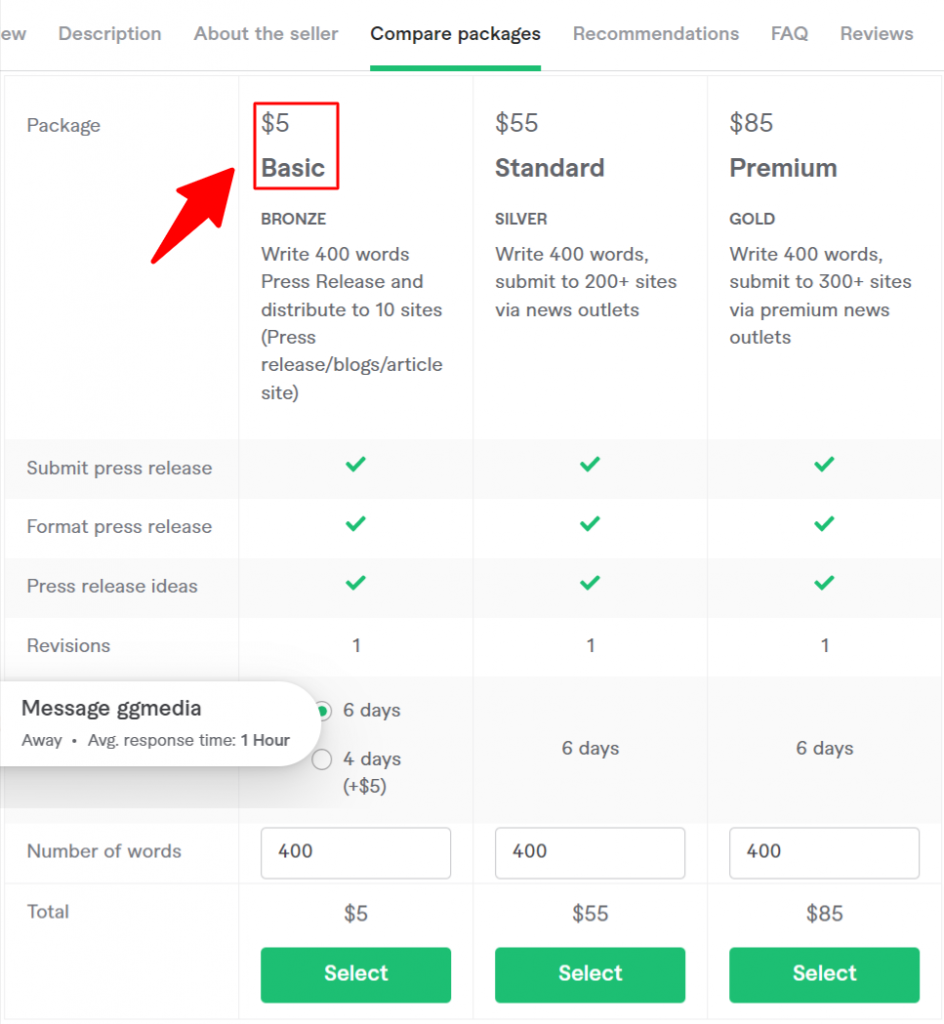The height and width of the screenshot is (1024, 944).
Task: Click the Standard column Format press release checkmark
Action: tap(590, 524)
